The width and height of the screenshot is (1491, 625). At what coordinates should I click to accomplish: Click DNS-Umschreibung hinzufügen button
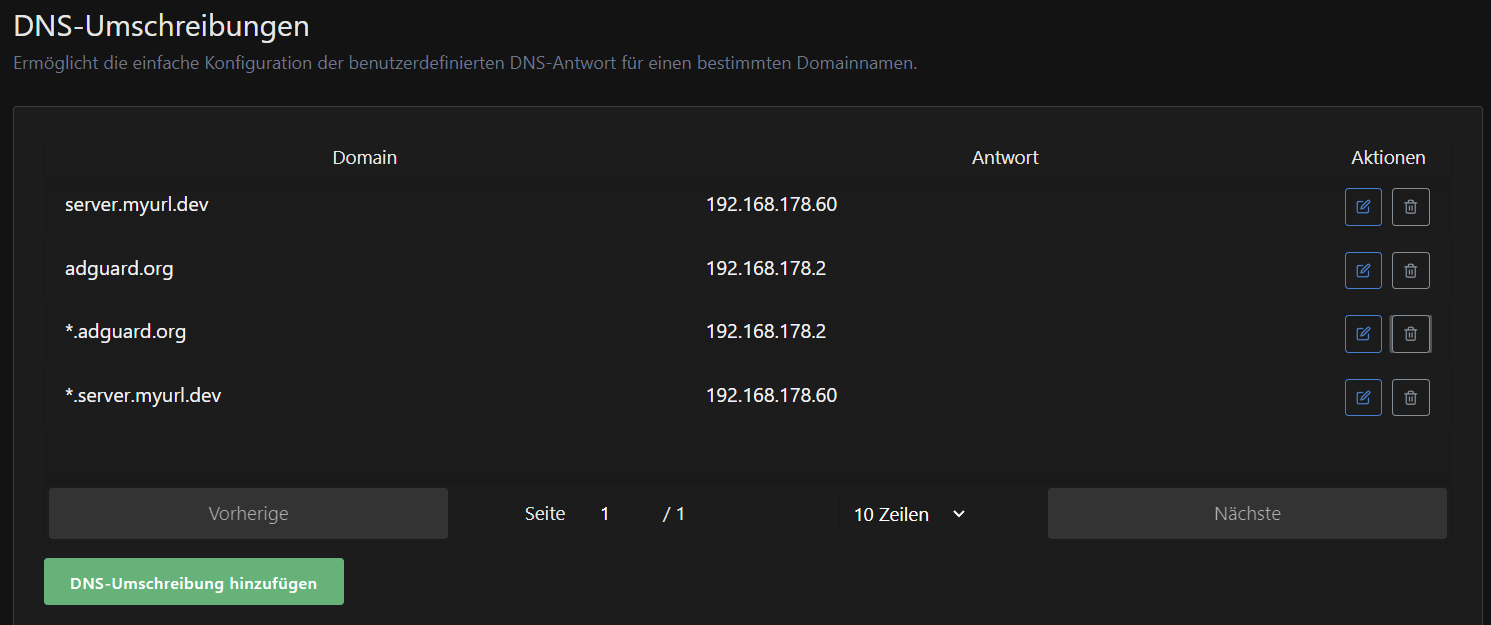194,582
